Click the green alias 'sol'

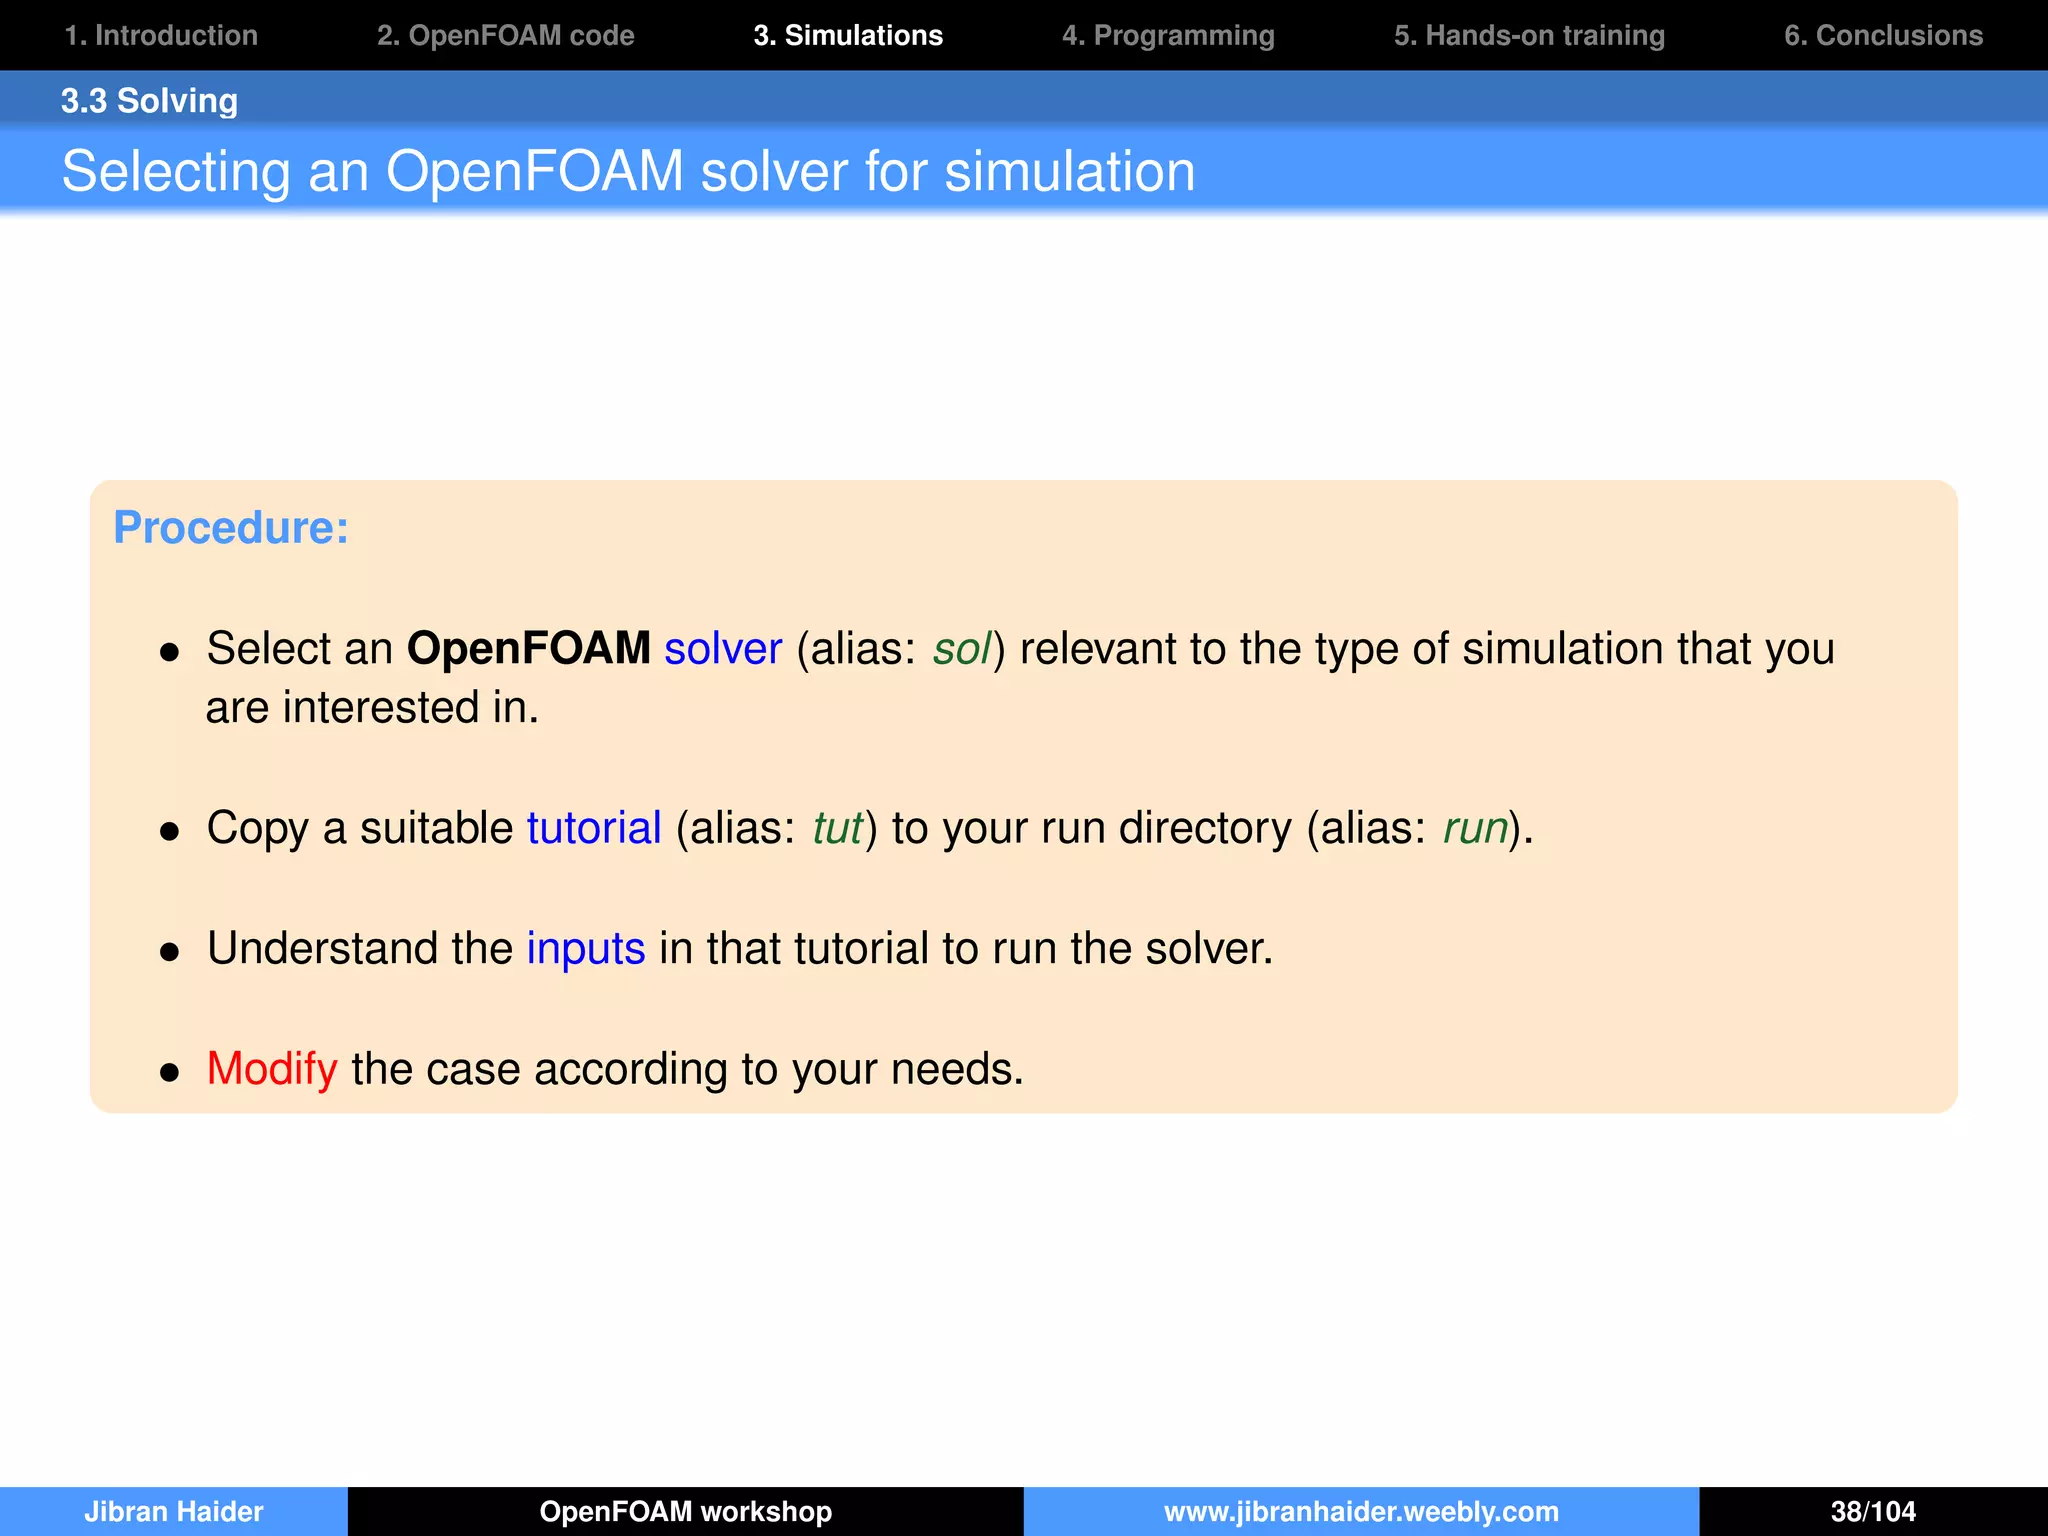click(x=962, y=648)
